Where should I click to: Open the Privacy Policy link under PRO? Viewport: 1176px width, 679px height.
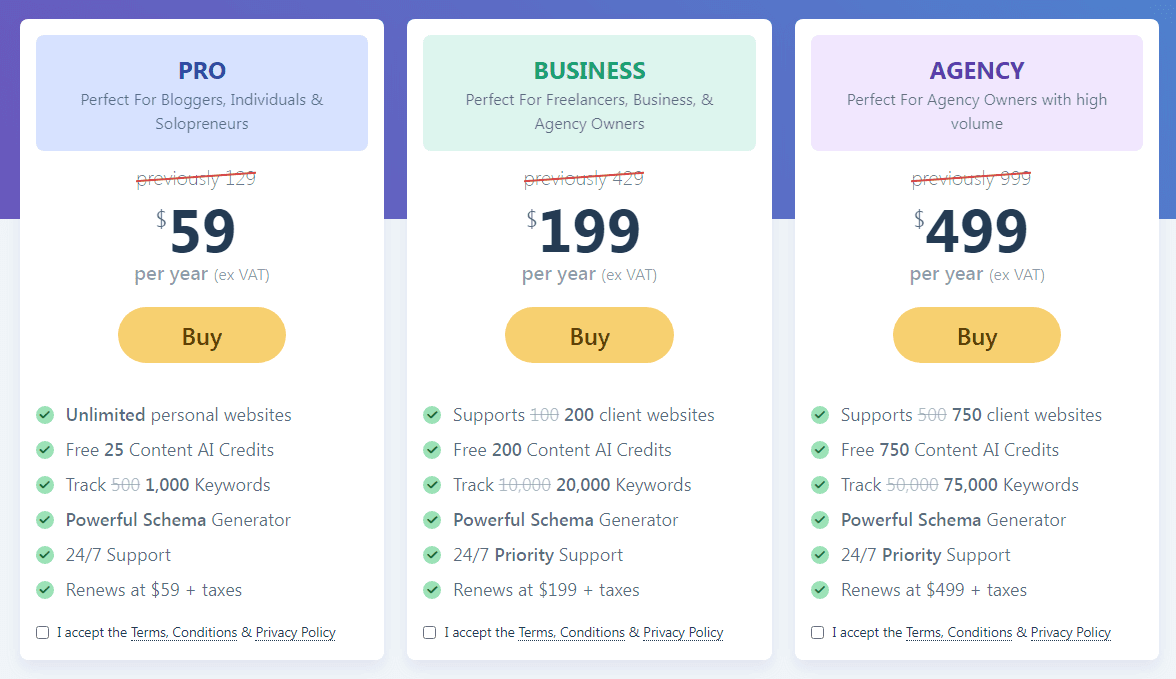[x=295, y=632]
